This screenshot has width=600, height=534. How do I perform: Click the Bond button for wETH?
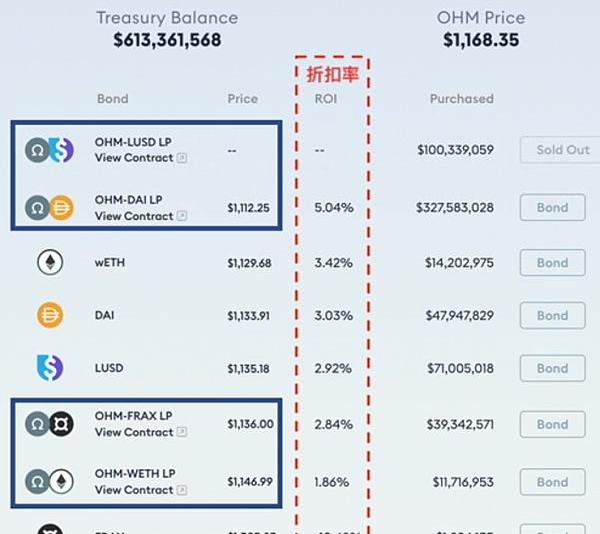(553, 263)
